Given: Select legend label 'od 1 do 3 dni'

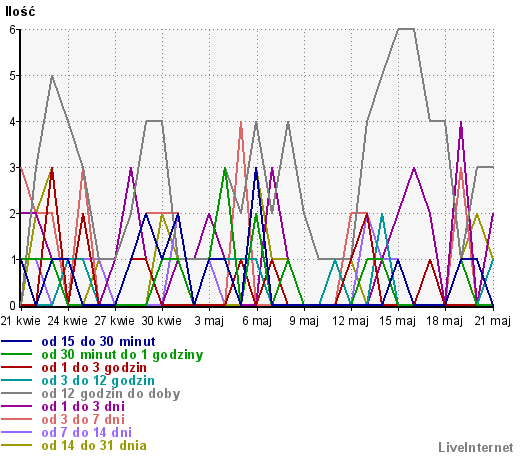Looking at the screenshot, I should point(83,407).
